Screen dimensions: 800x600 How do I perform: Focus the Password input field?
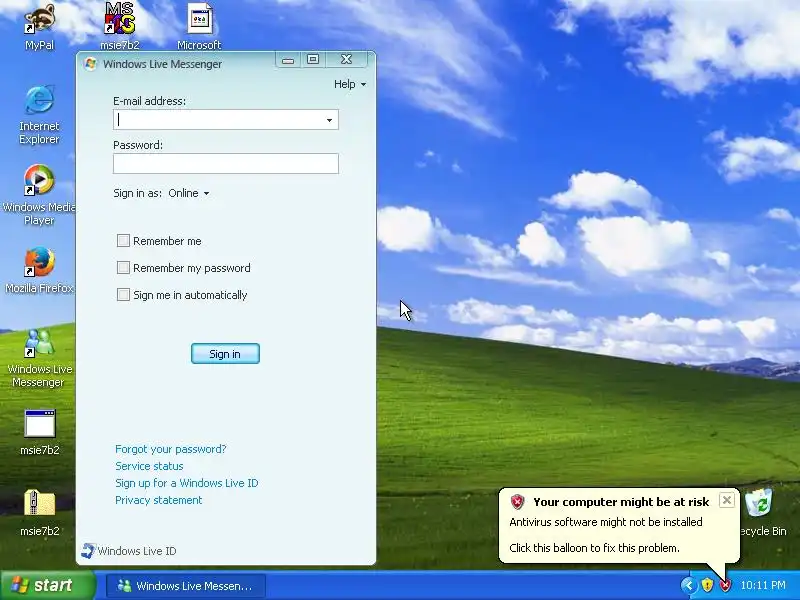click(226, 164)
